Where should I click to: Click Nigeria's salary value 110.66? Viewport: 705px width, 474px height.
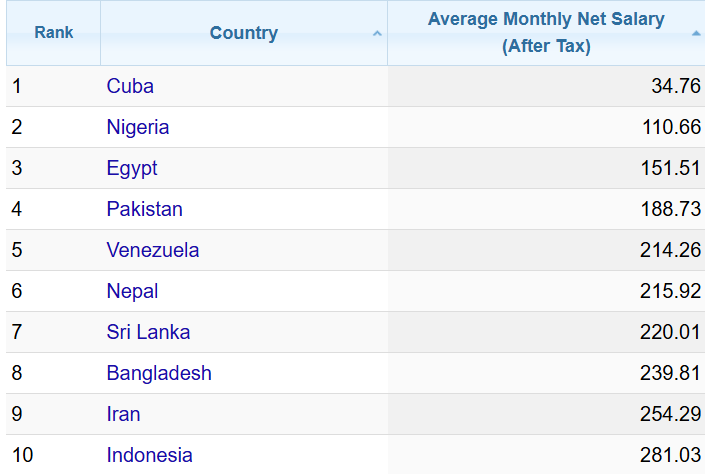[671, 127]
